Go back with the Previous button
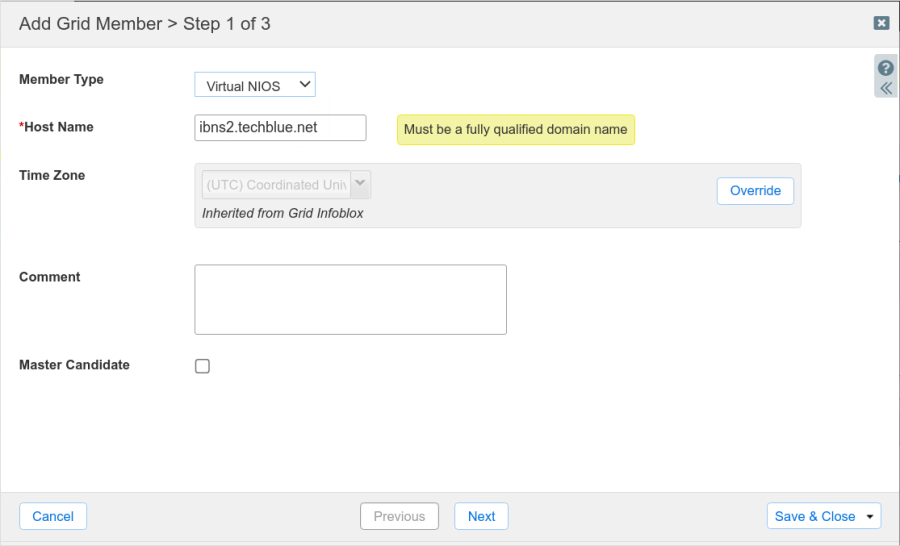 (x=399, y=516)
